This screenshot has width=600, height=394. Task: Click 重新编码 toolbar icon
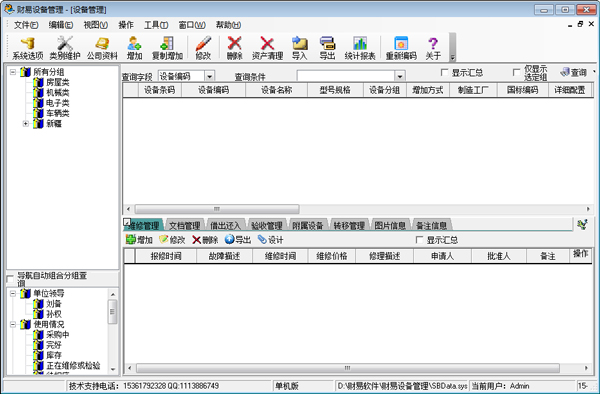pos(401,48)
